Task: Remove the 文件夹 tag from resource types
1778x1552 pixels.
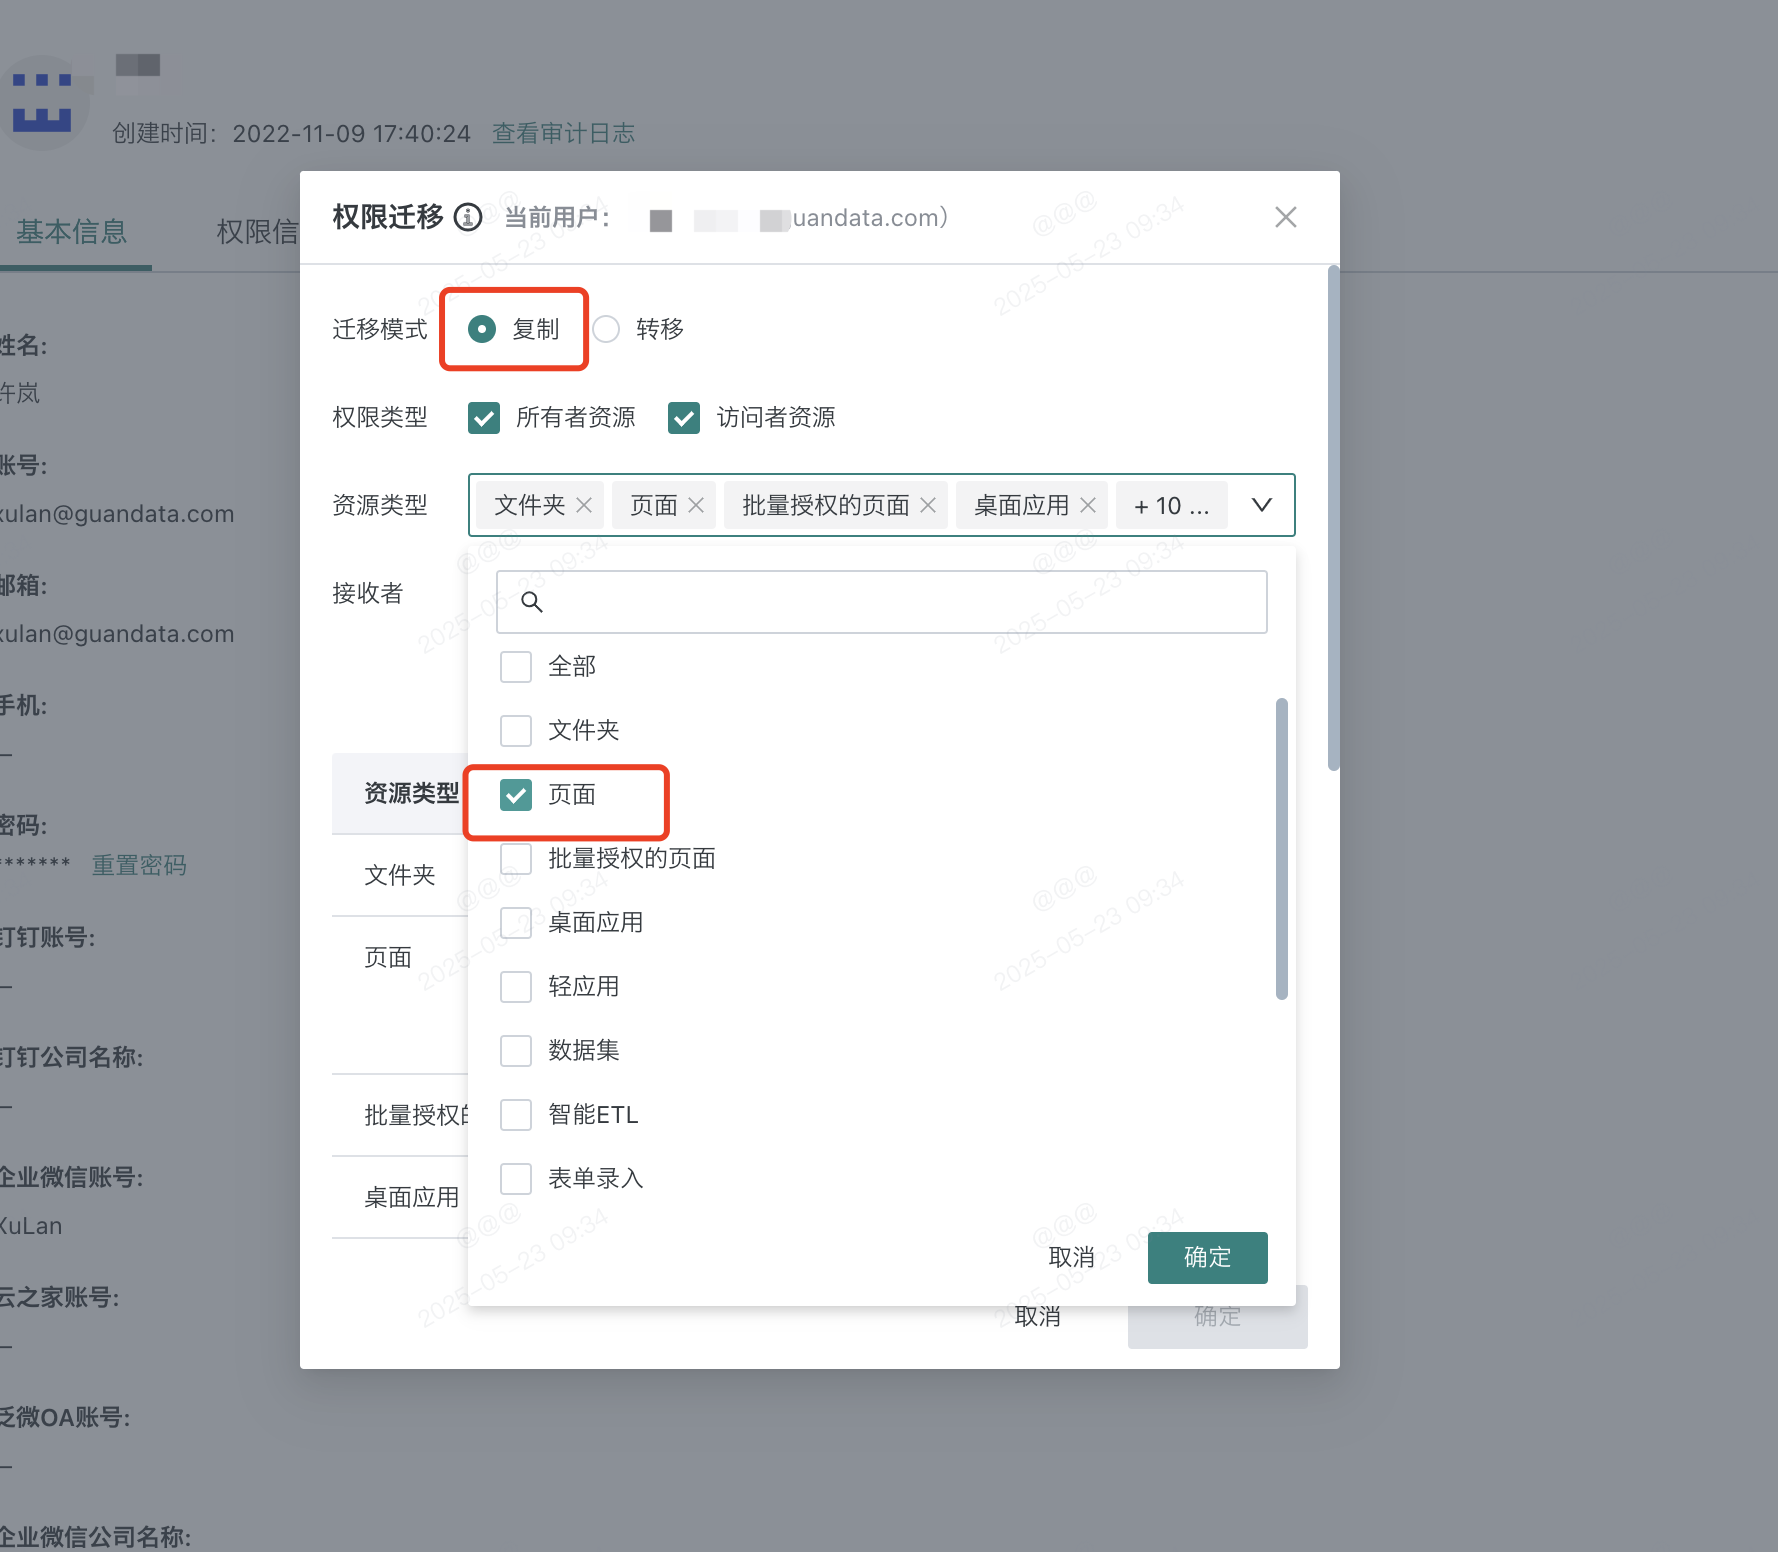Action: (584, 506)
